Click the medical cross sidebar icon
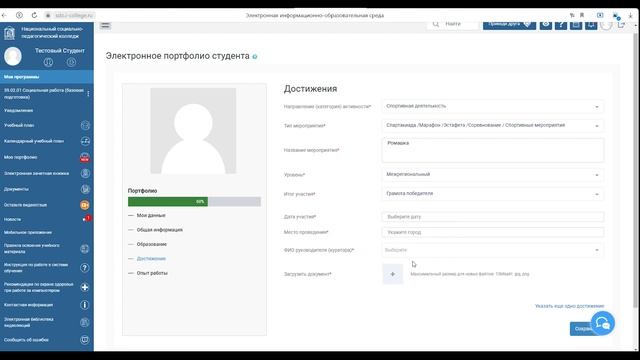Image resolution: width=640 pixels, height=360 pixels. point(84,287)
